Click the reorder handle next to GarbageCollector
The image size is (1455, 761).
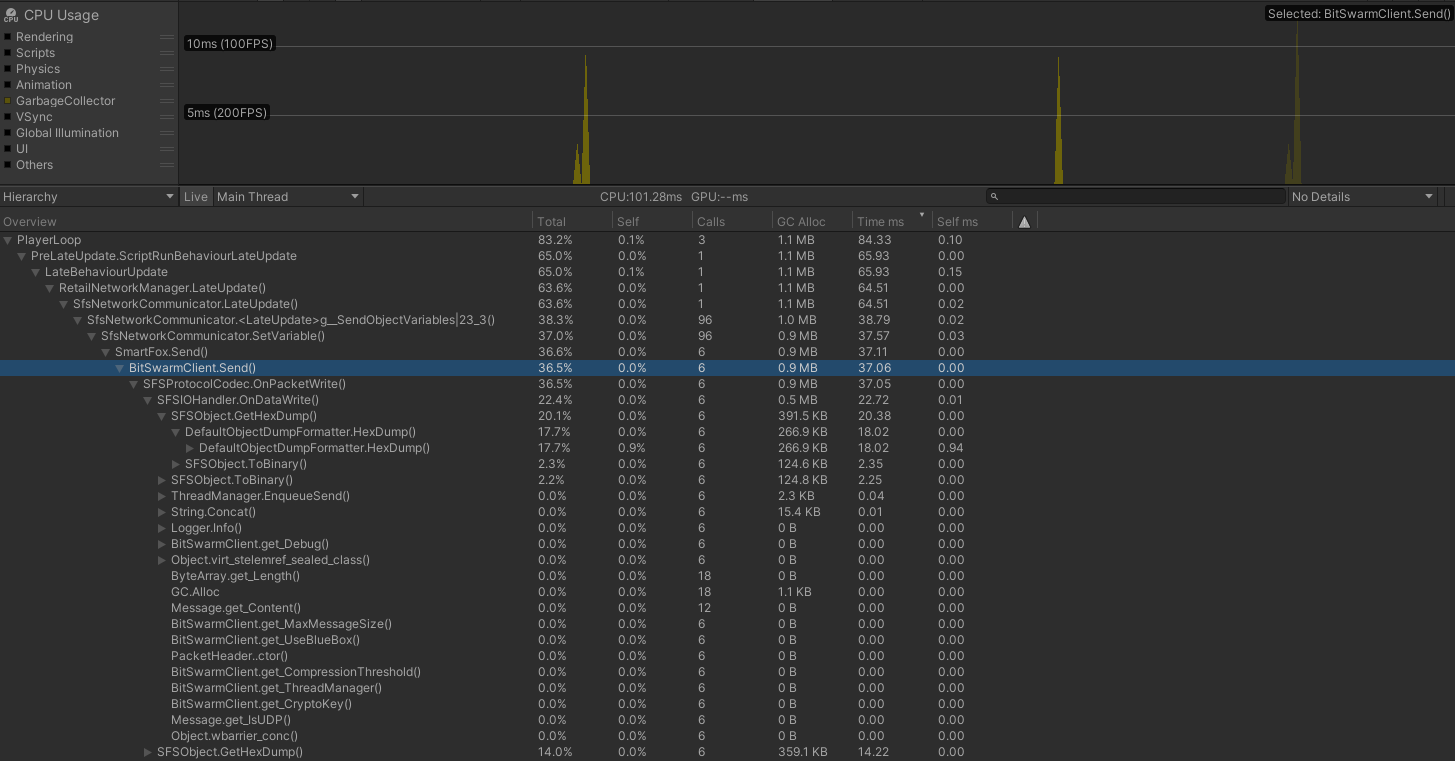point(167,101)
